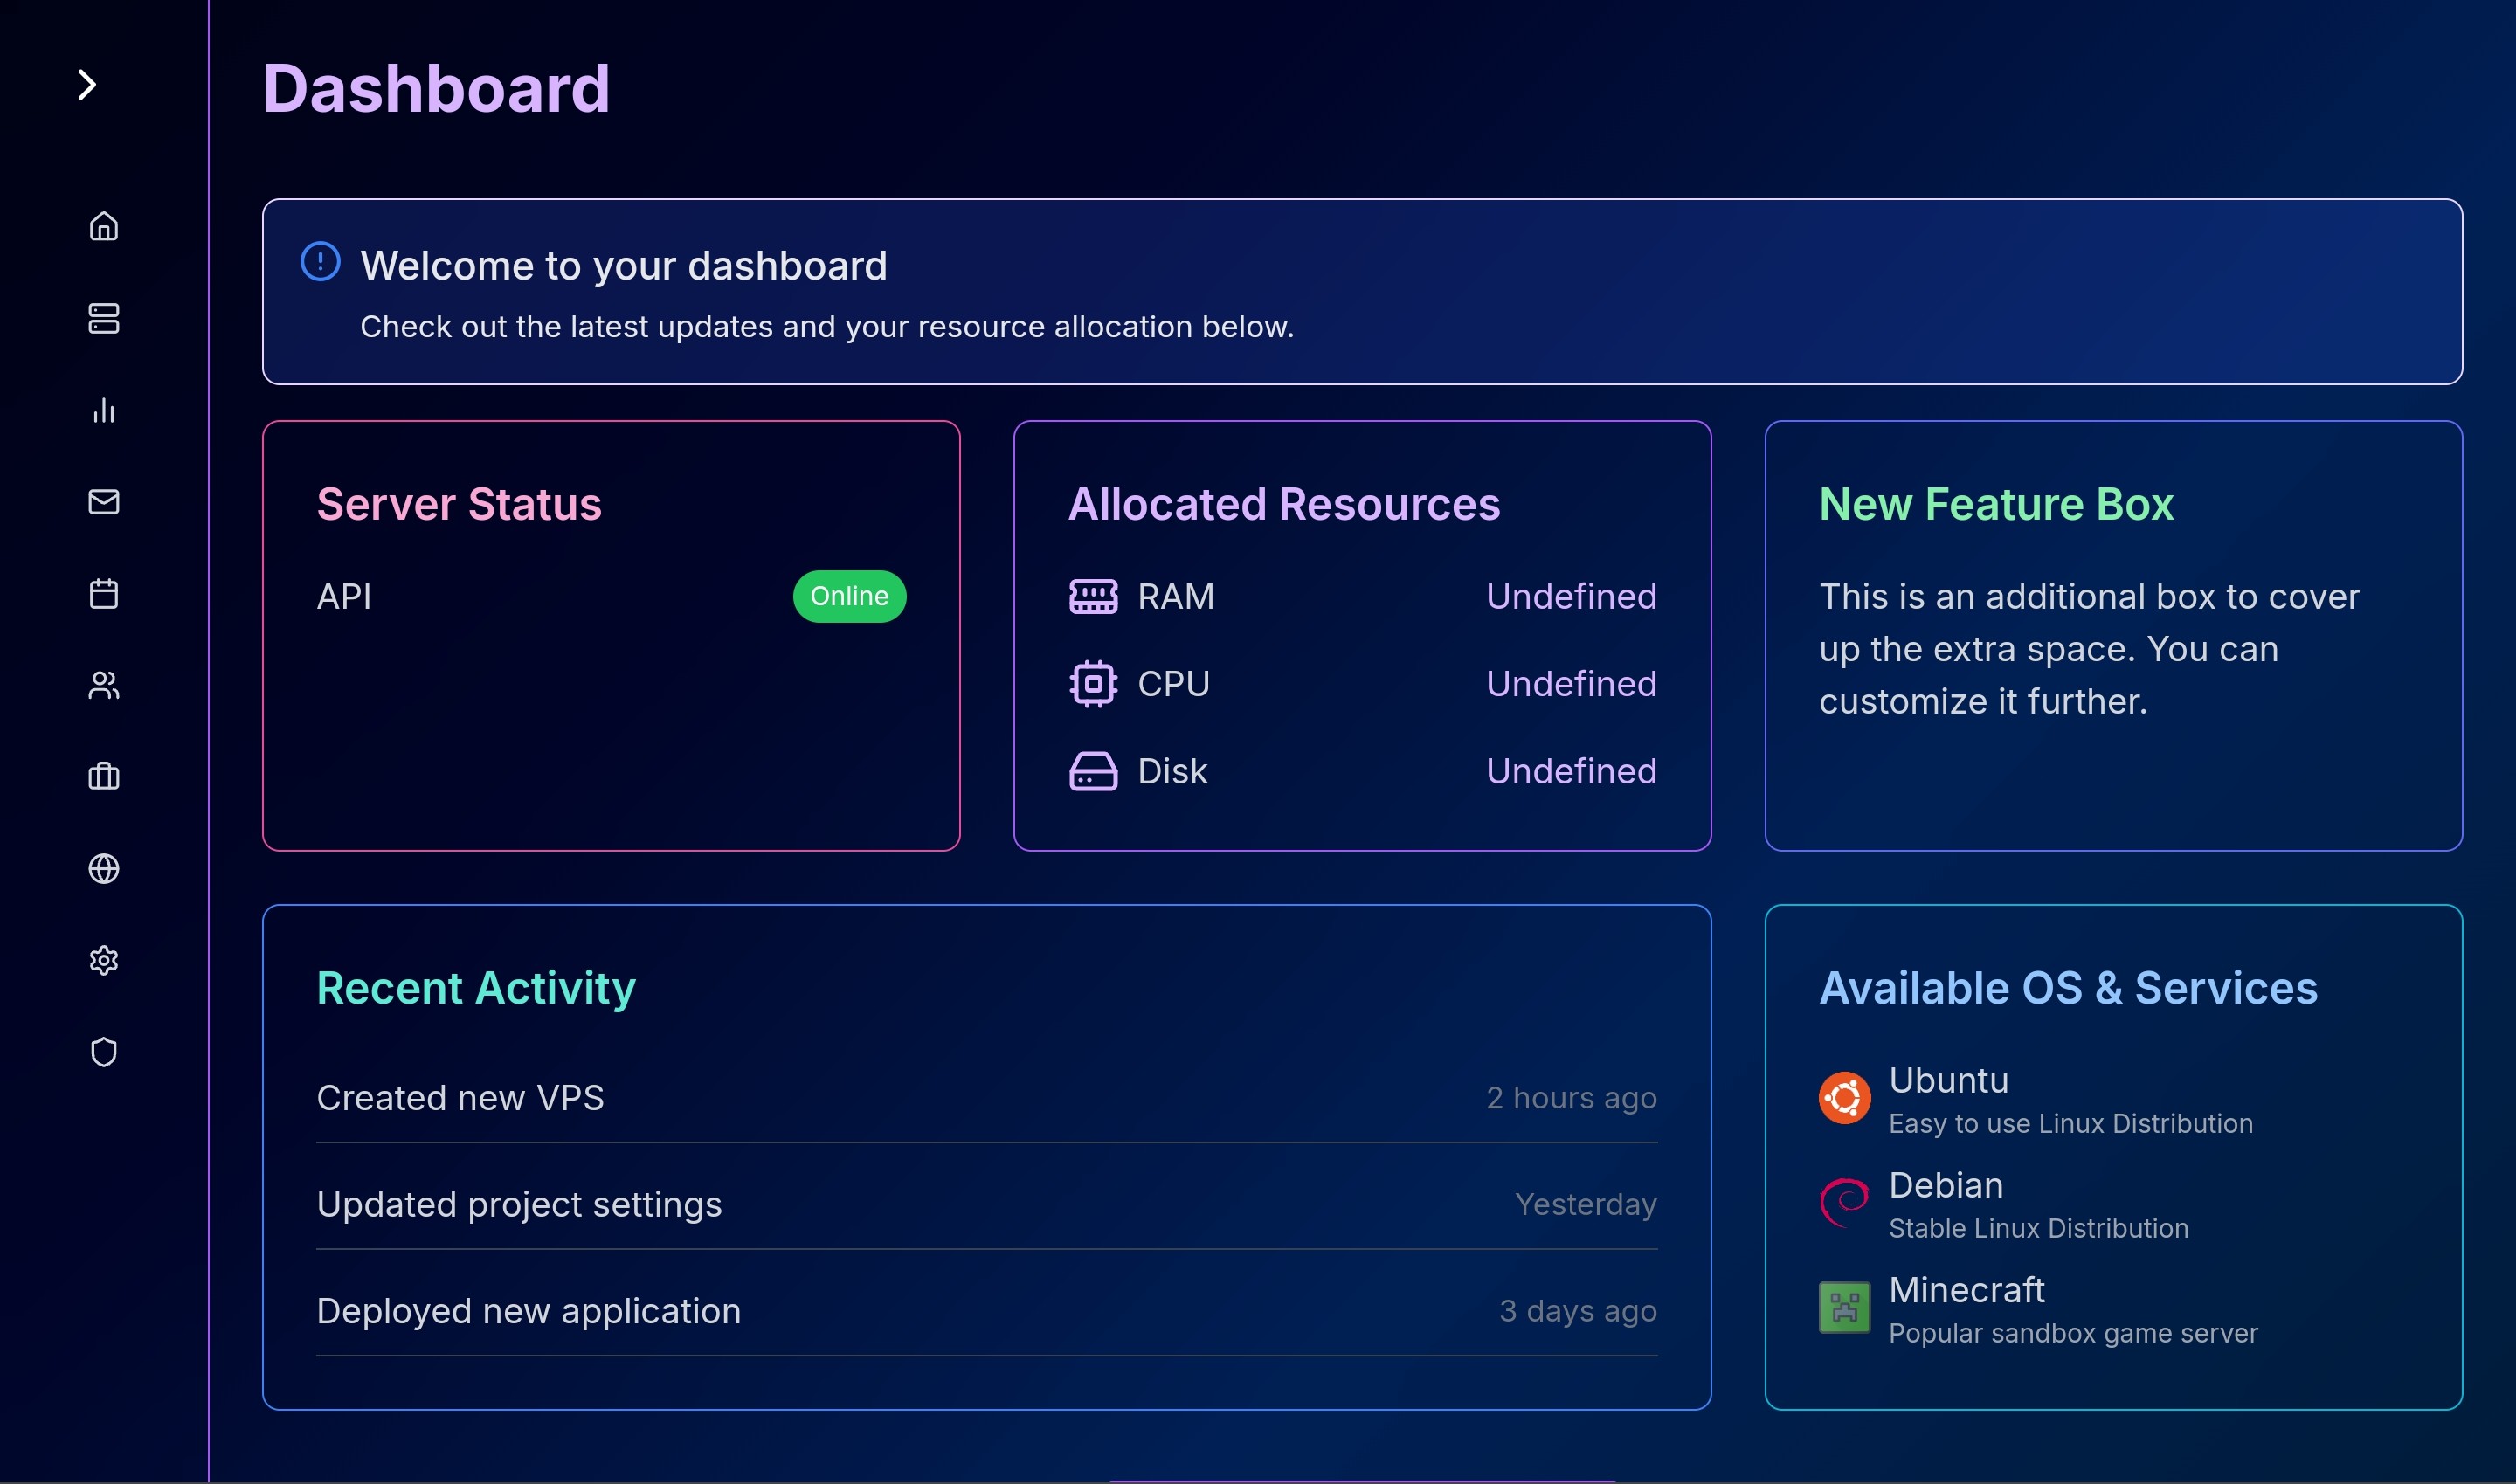The width and height of the screenshot is (2516, 1484).
Task: Select the Users icon in the sidebar
Action: [104, 686]
